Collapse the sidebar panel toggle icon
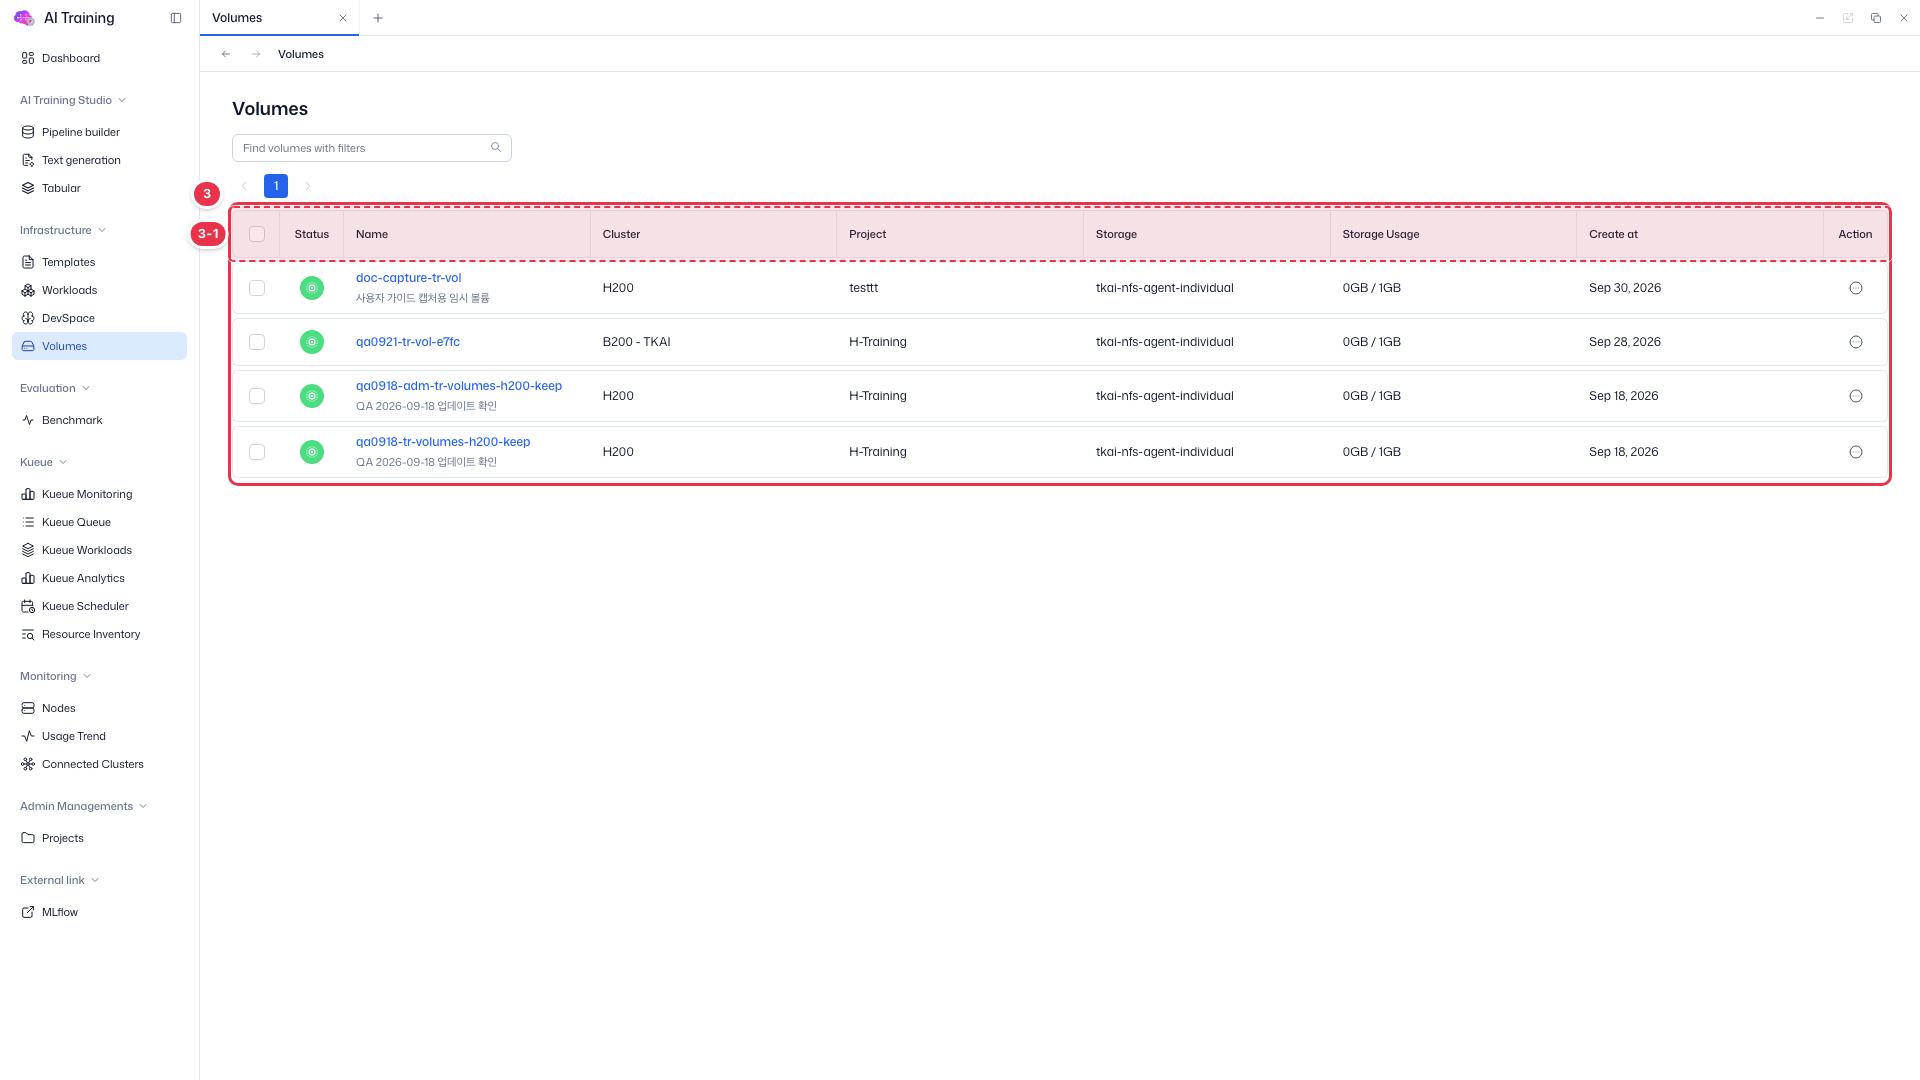Viewport: 1920px width, 1080px height. pos(176,18)
